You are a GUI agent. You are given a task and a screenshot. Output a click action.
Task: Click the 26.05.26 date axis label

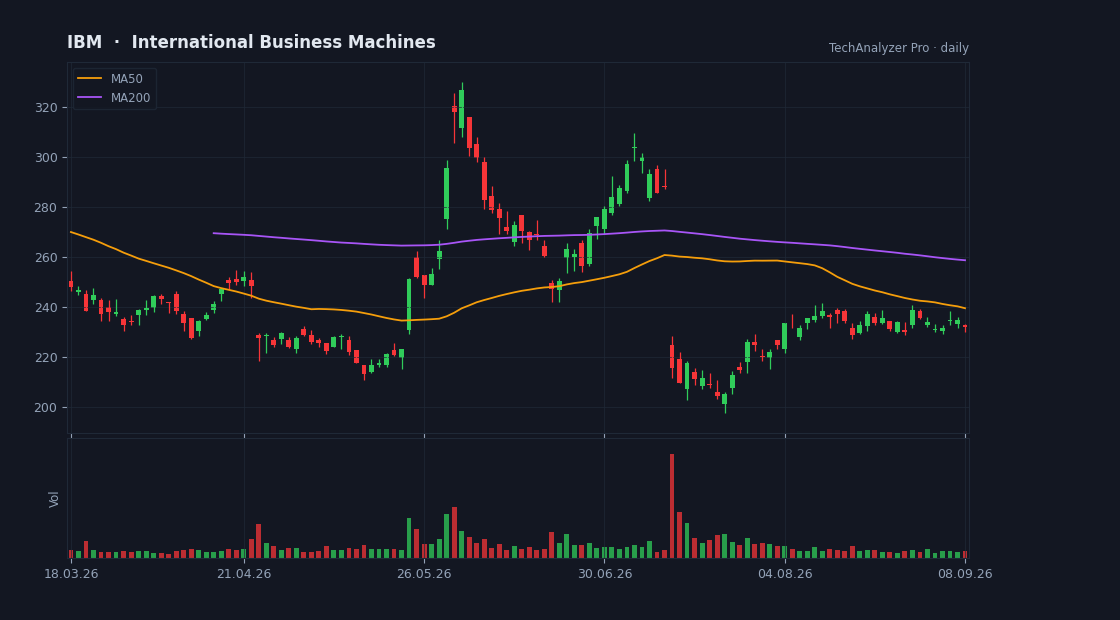click(424, 574)
